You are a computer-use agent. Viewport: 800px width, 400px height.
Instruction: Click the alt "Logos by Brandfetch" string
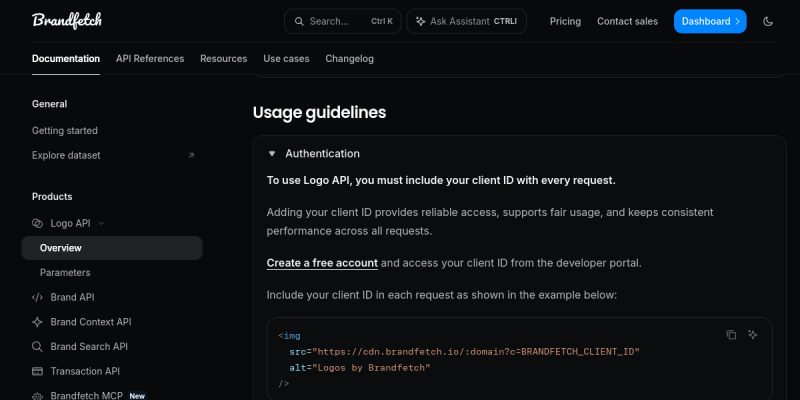pos(371,367)
